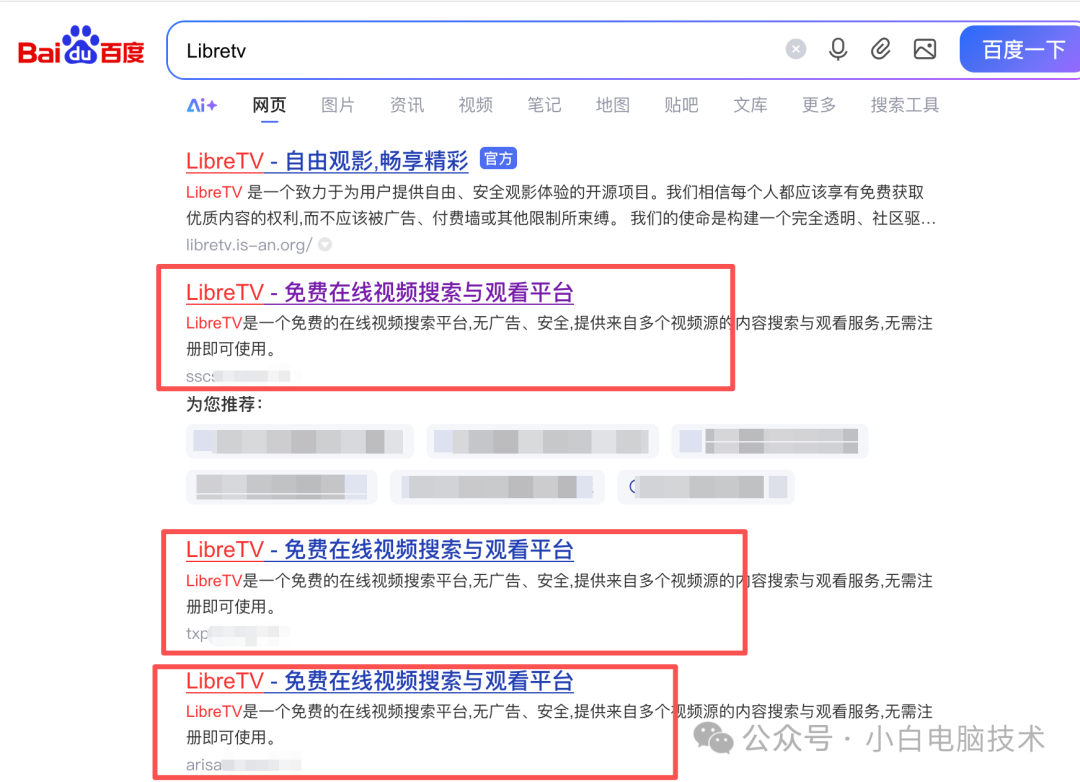Click the Baidu logo
This screenshot has height=782, width=1080.
point(81,47)
